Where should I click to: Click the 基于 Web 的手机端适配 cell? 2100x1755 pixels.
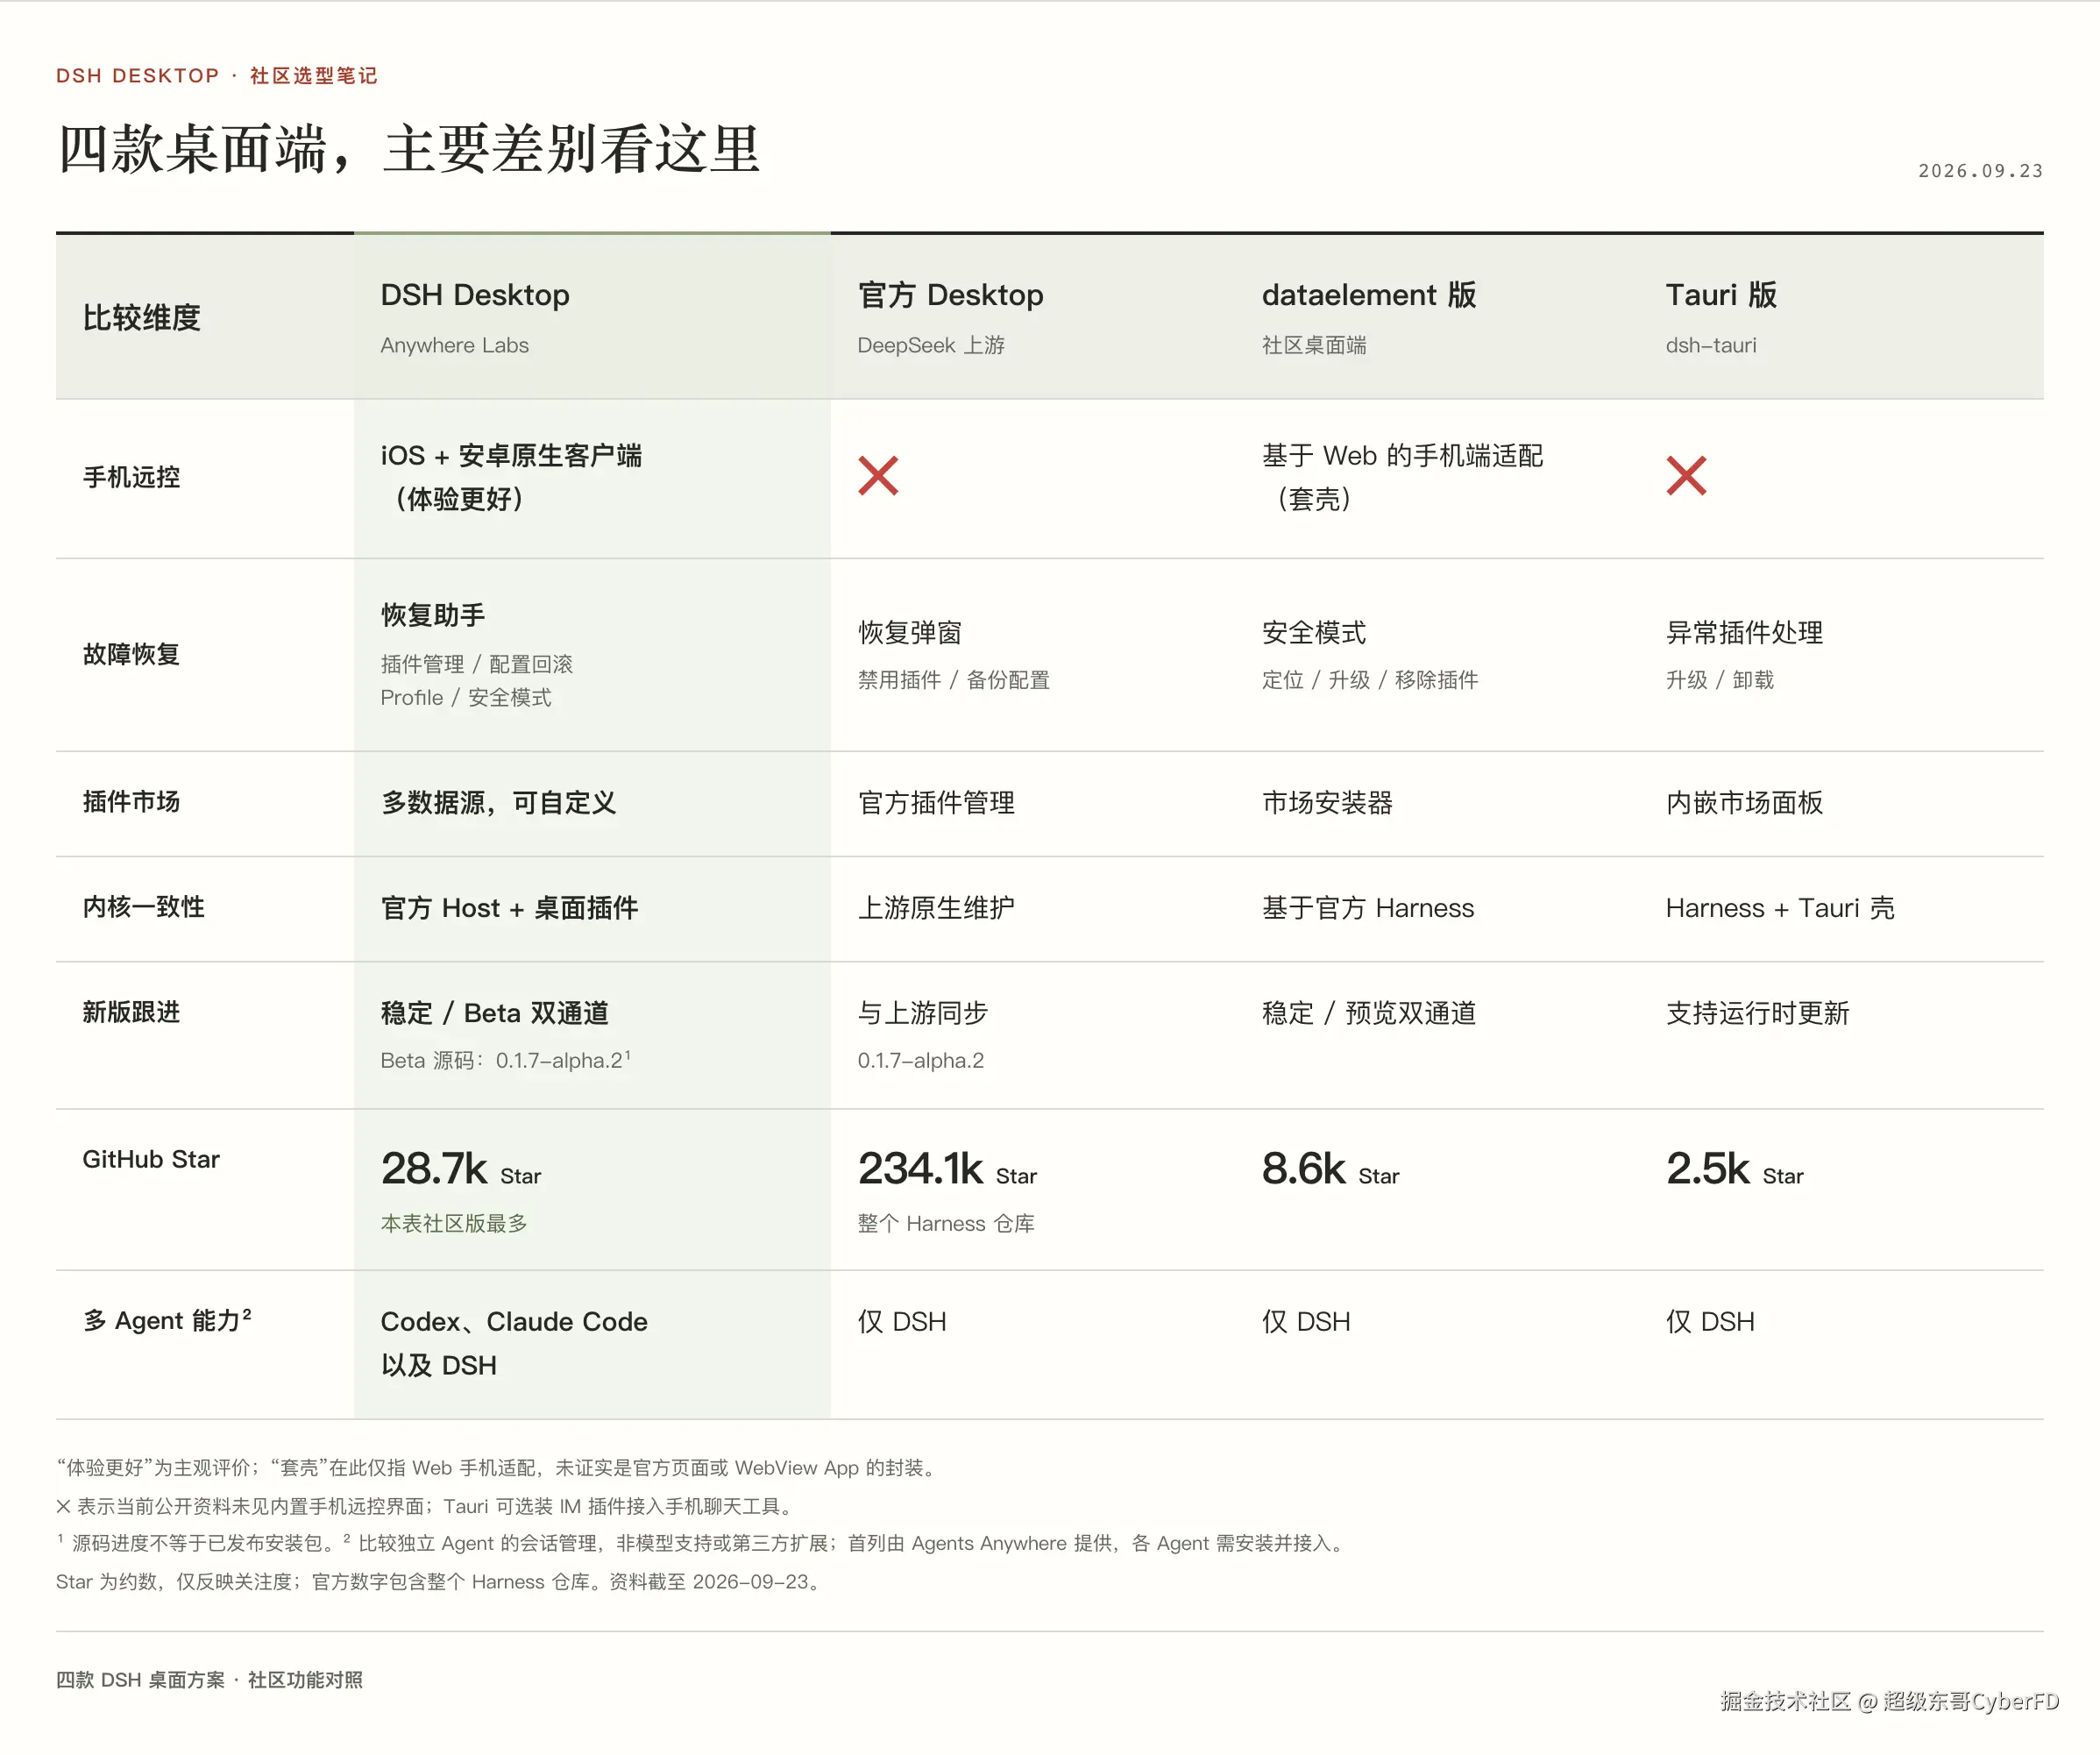(1402, 477)
